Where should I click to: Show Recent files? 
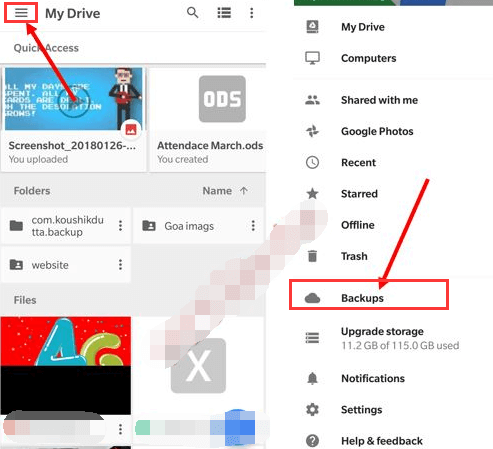tap(358, 162)
